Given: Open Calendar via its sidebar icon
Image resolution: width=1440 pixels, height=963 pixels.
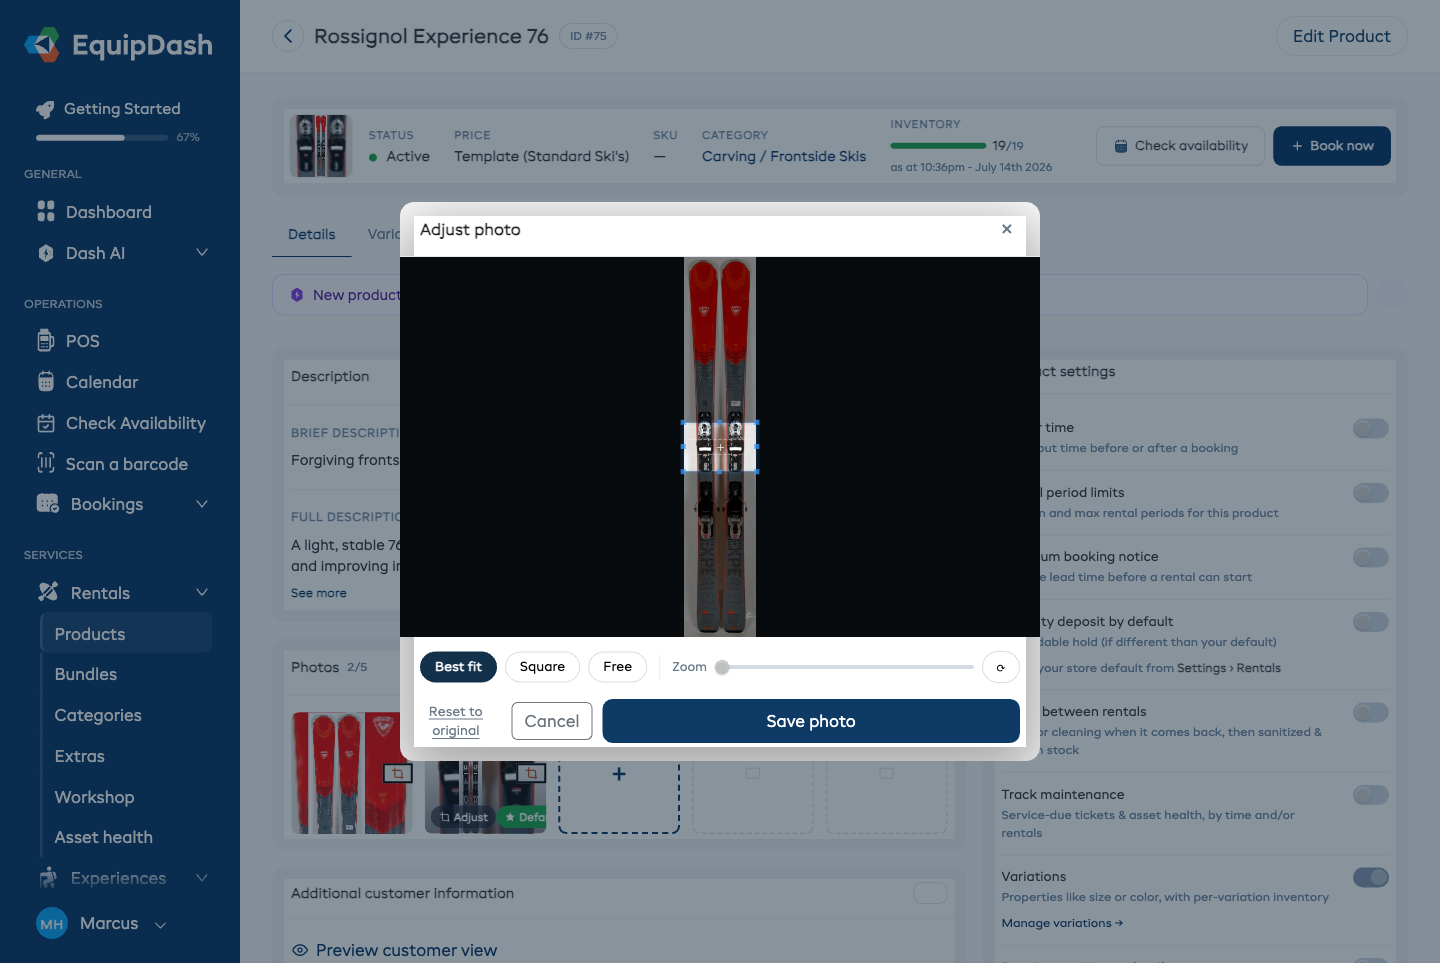Looking at the screenshot, I should [x=46, y=382].
